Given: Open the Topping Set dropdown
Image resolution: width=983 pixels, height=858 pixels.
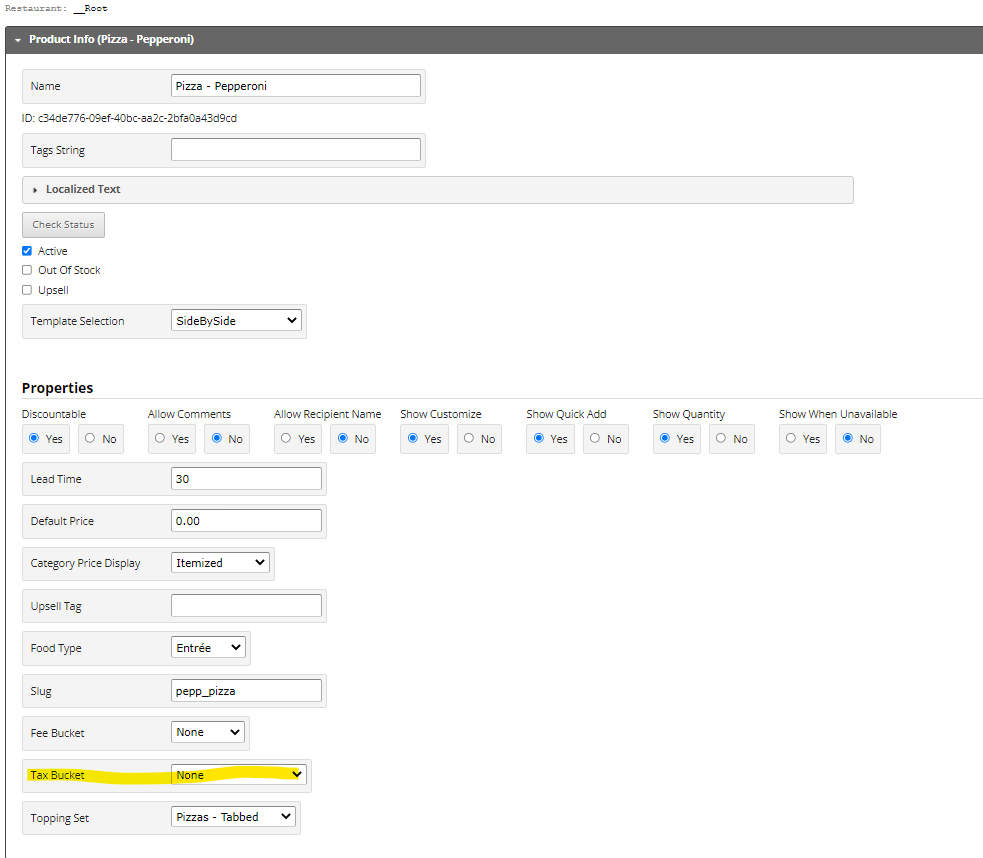Looking at the screenshot, I should coord(233,817).
